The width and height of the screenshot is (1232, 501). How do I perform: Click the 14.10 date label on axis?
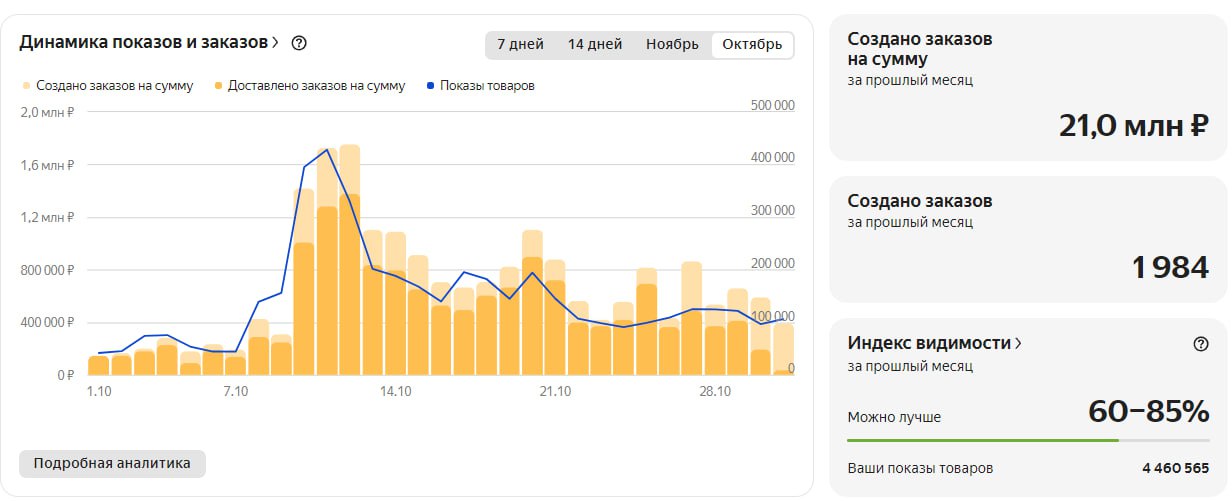395,392
